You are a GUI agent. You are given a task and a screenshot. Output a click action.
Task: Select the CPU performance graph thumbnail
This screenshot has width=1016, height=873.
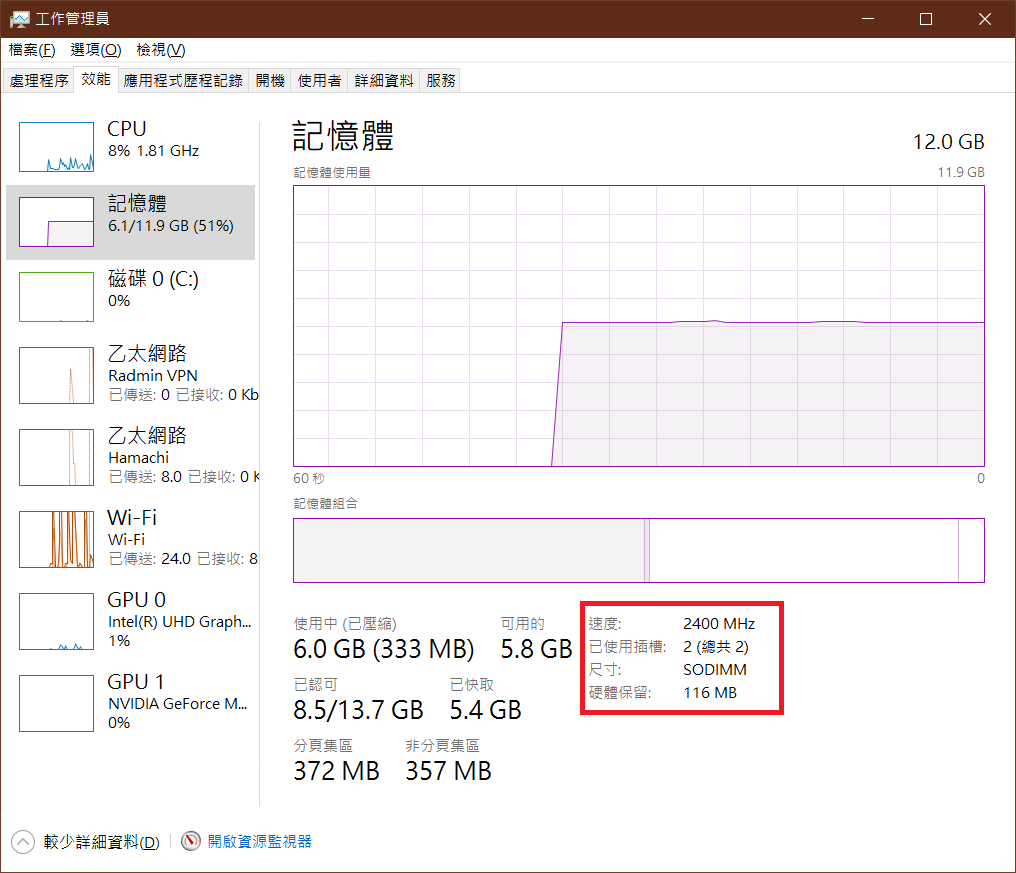click(56, 147)
